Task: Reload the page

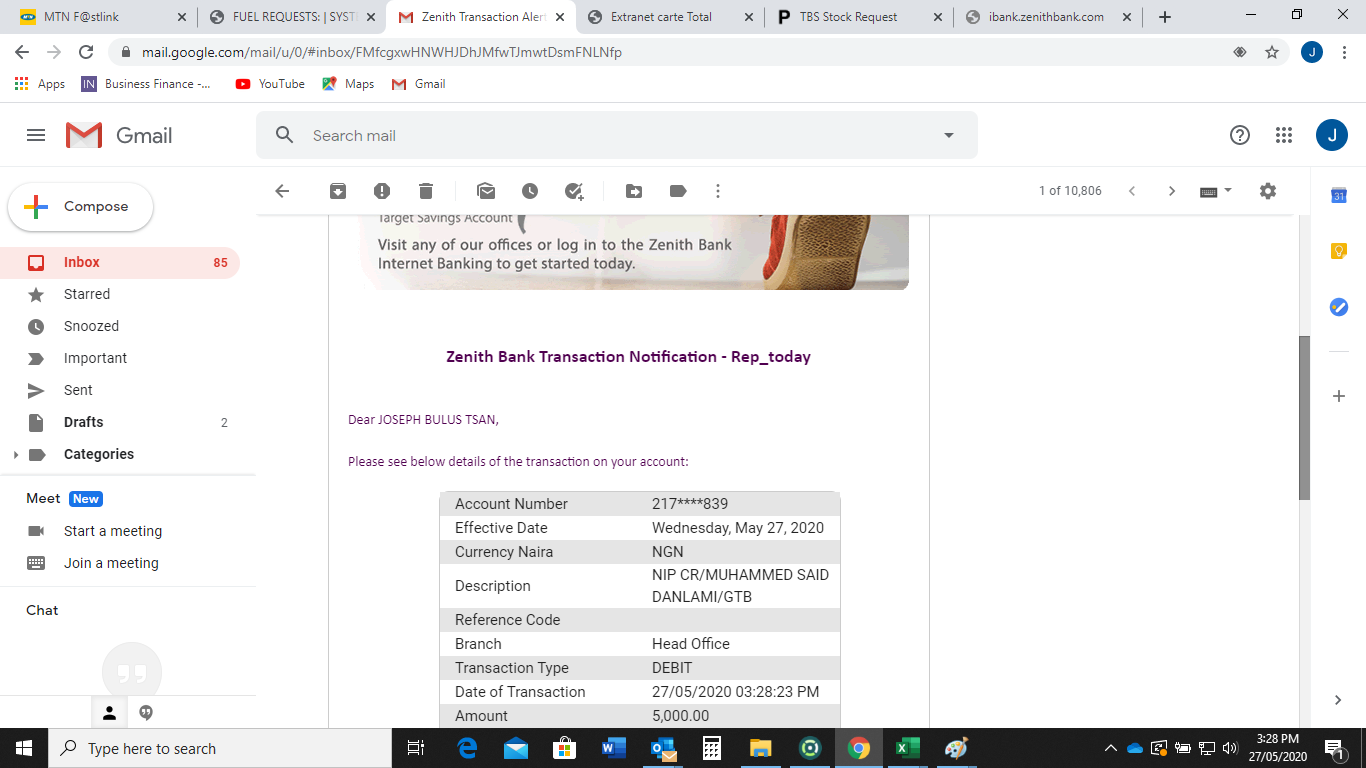Action: [x=86, y=52]
